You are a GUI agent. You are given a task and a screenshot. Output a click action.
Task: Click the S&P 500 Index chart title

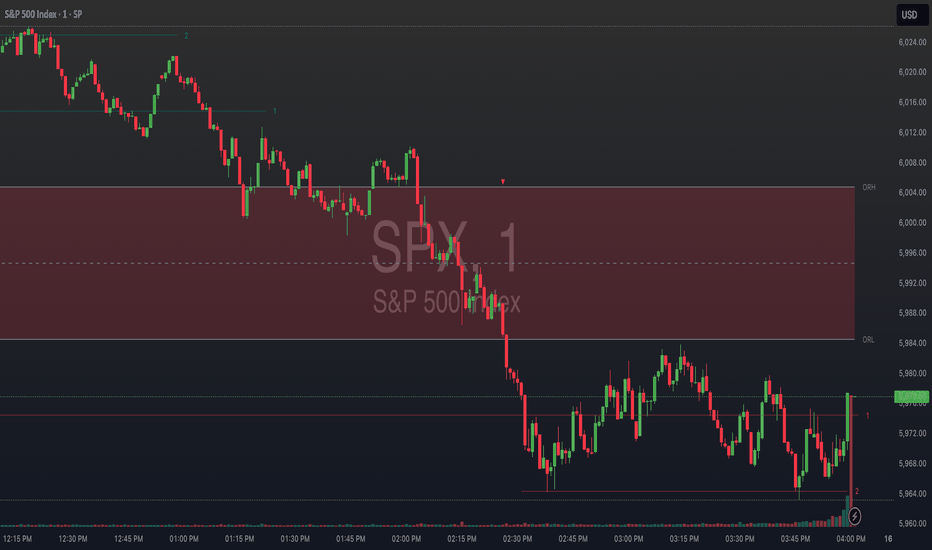(x=43, y=14)
